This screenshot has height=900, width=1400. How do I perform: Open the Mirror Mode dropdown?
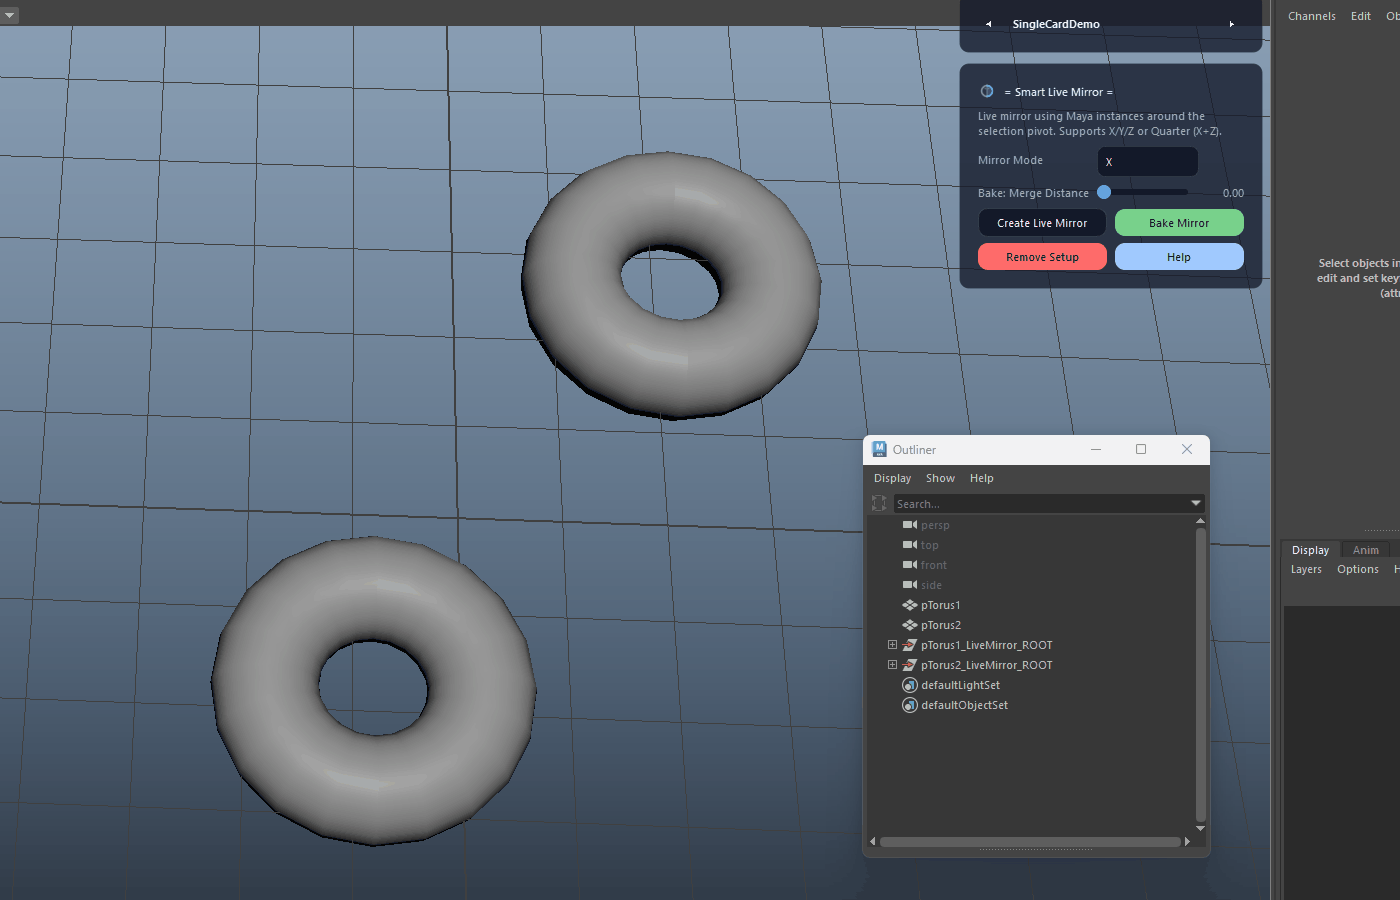(x=1148, y=161)
